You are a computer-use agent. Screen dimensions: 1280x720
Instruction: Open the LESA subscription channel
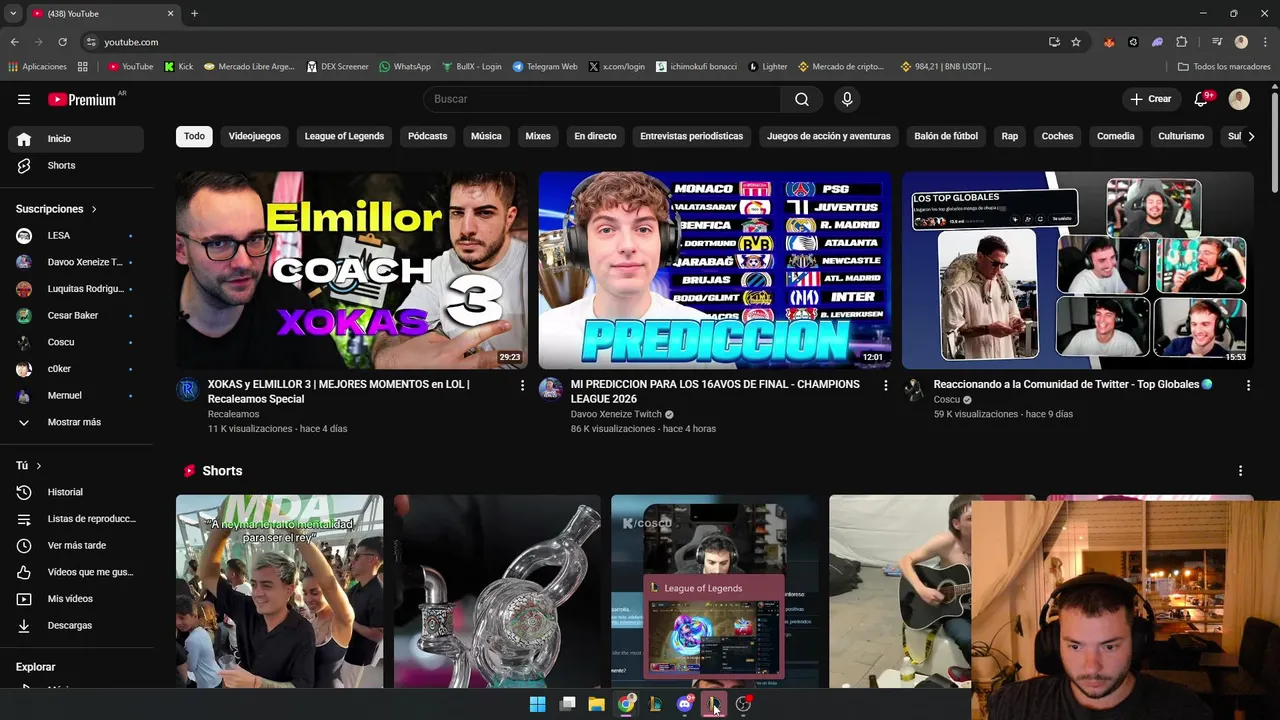click(x=76, y=235)
